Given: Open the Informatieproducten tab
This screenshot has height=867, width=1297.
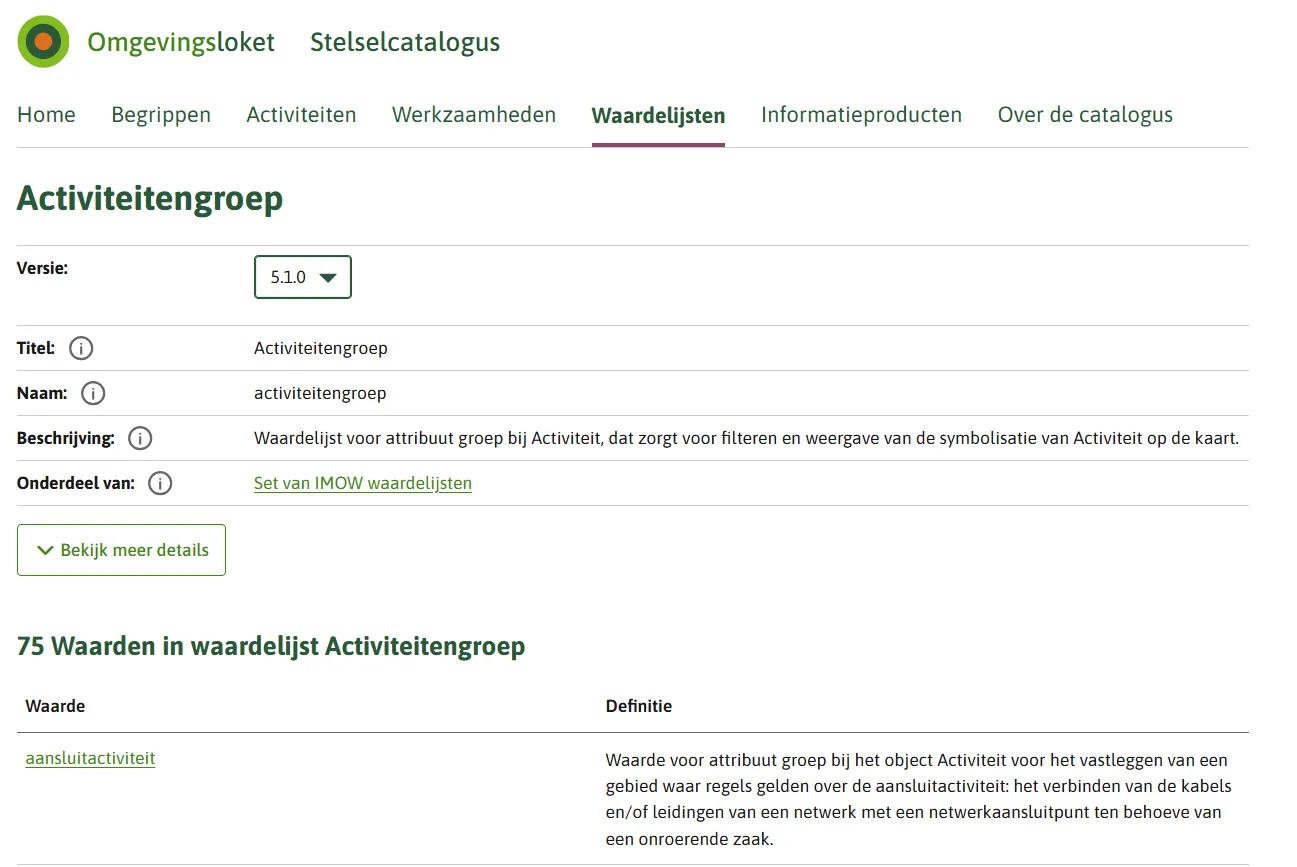Looking at the screenshot, I should pyautogui.click(x=861, y=115).
